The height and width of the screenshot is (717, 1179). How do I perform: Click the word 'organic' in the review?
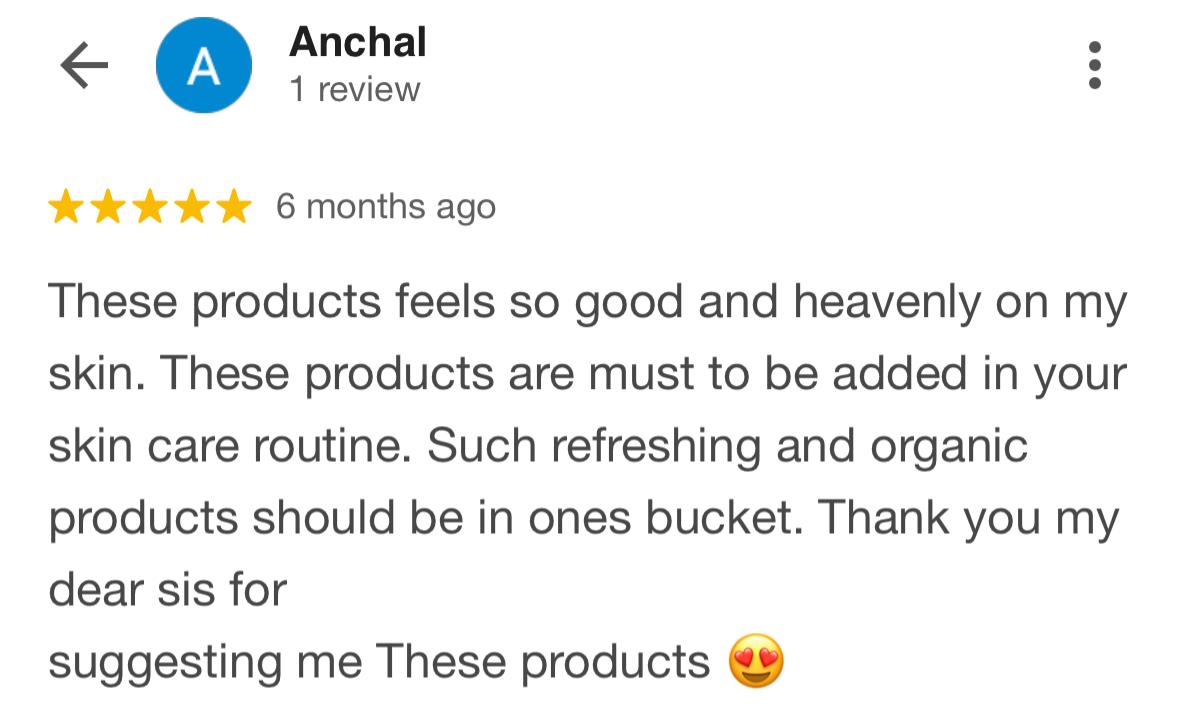(948, 446)
